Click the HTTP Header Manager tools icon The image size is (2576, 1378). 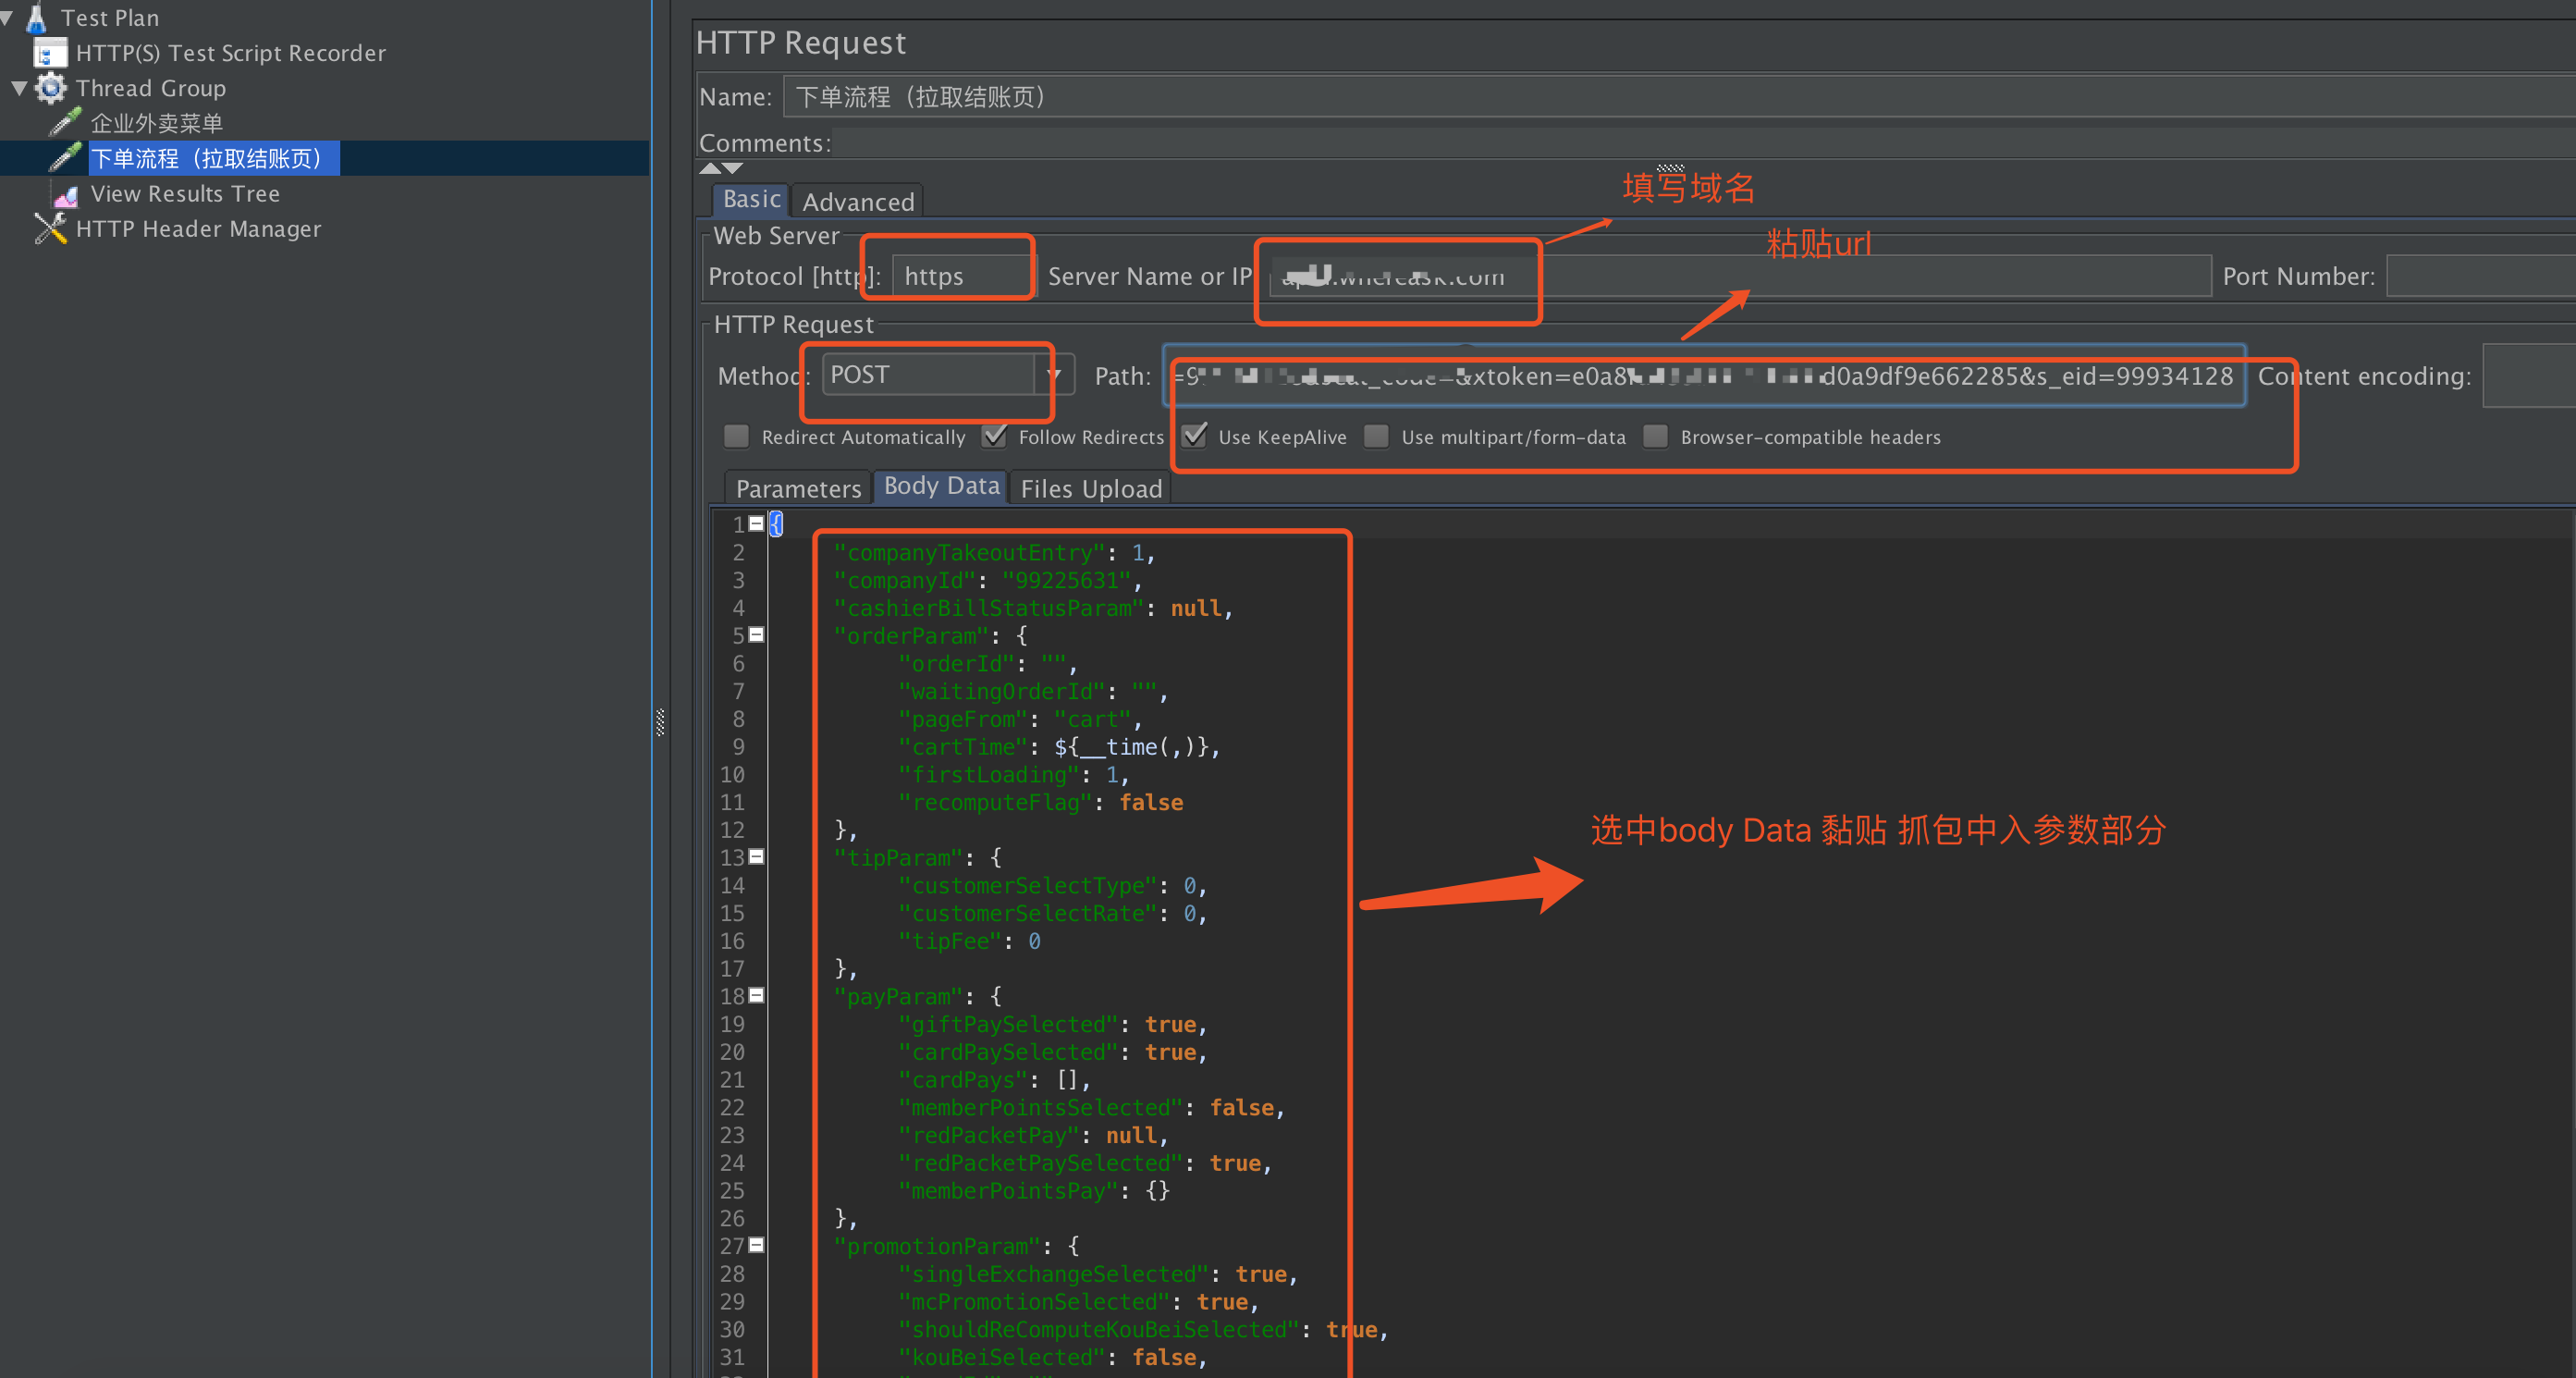click(50, 229)
